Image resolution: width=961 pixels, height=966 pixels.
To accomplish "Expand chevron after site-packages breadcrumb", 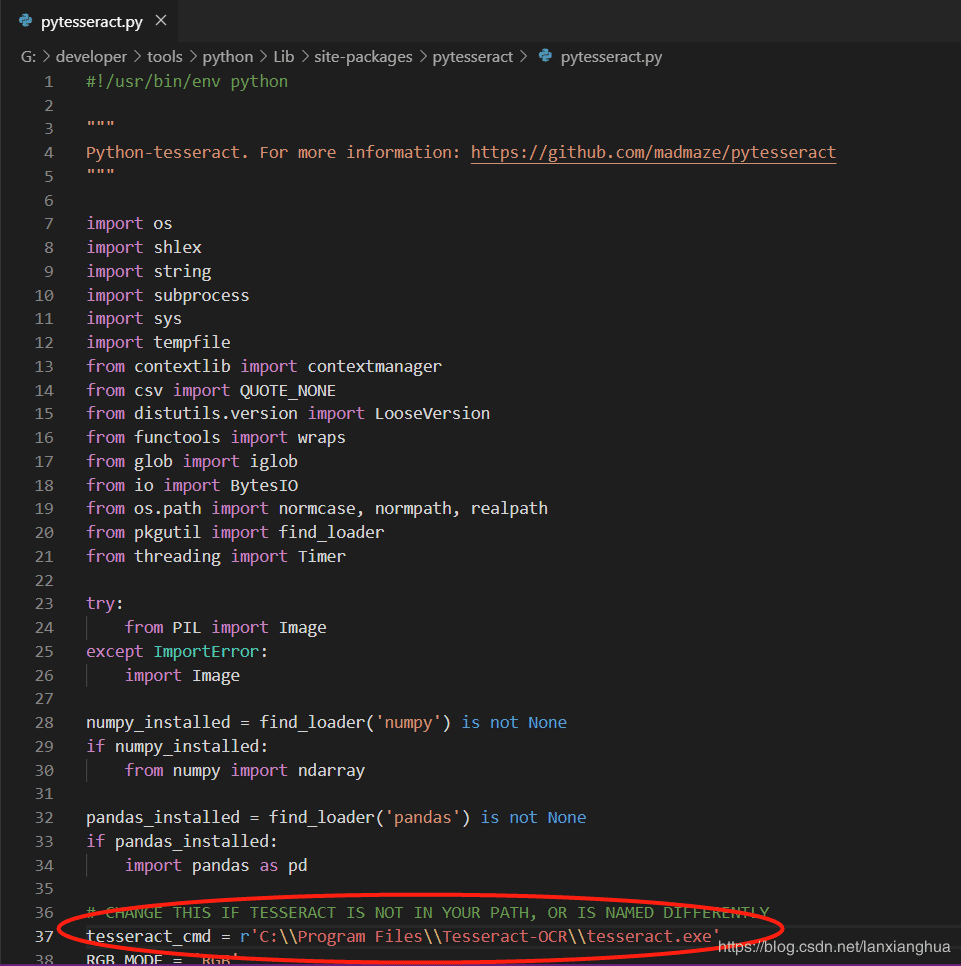I will pos(423,57).
